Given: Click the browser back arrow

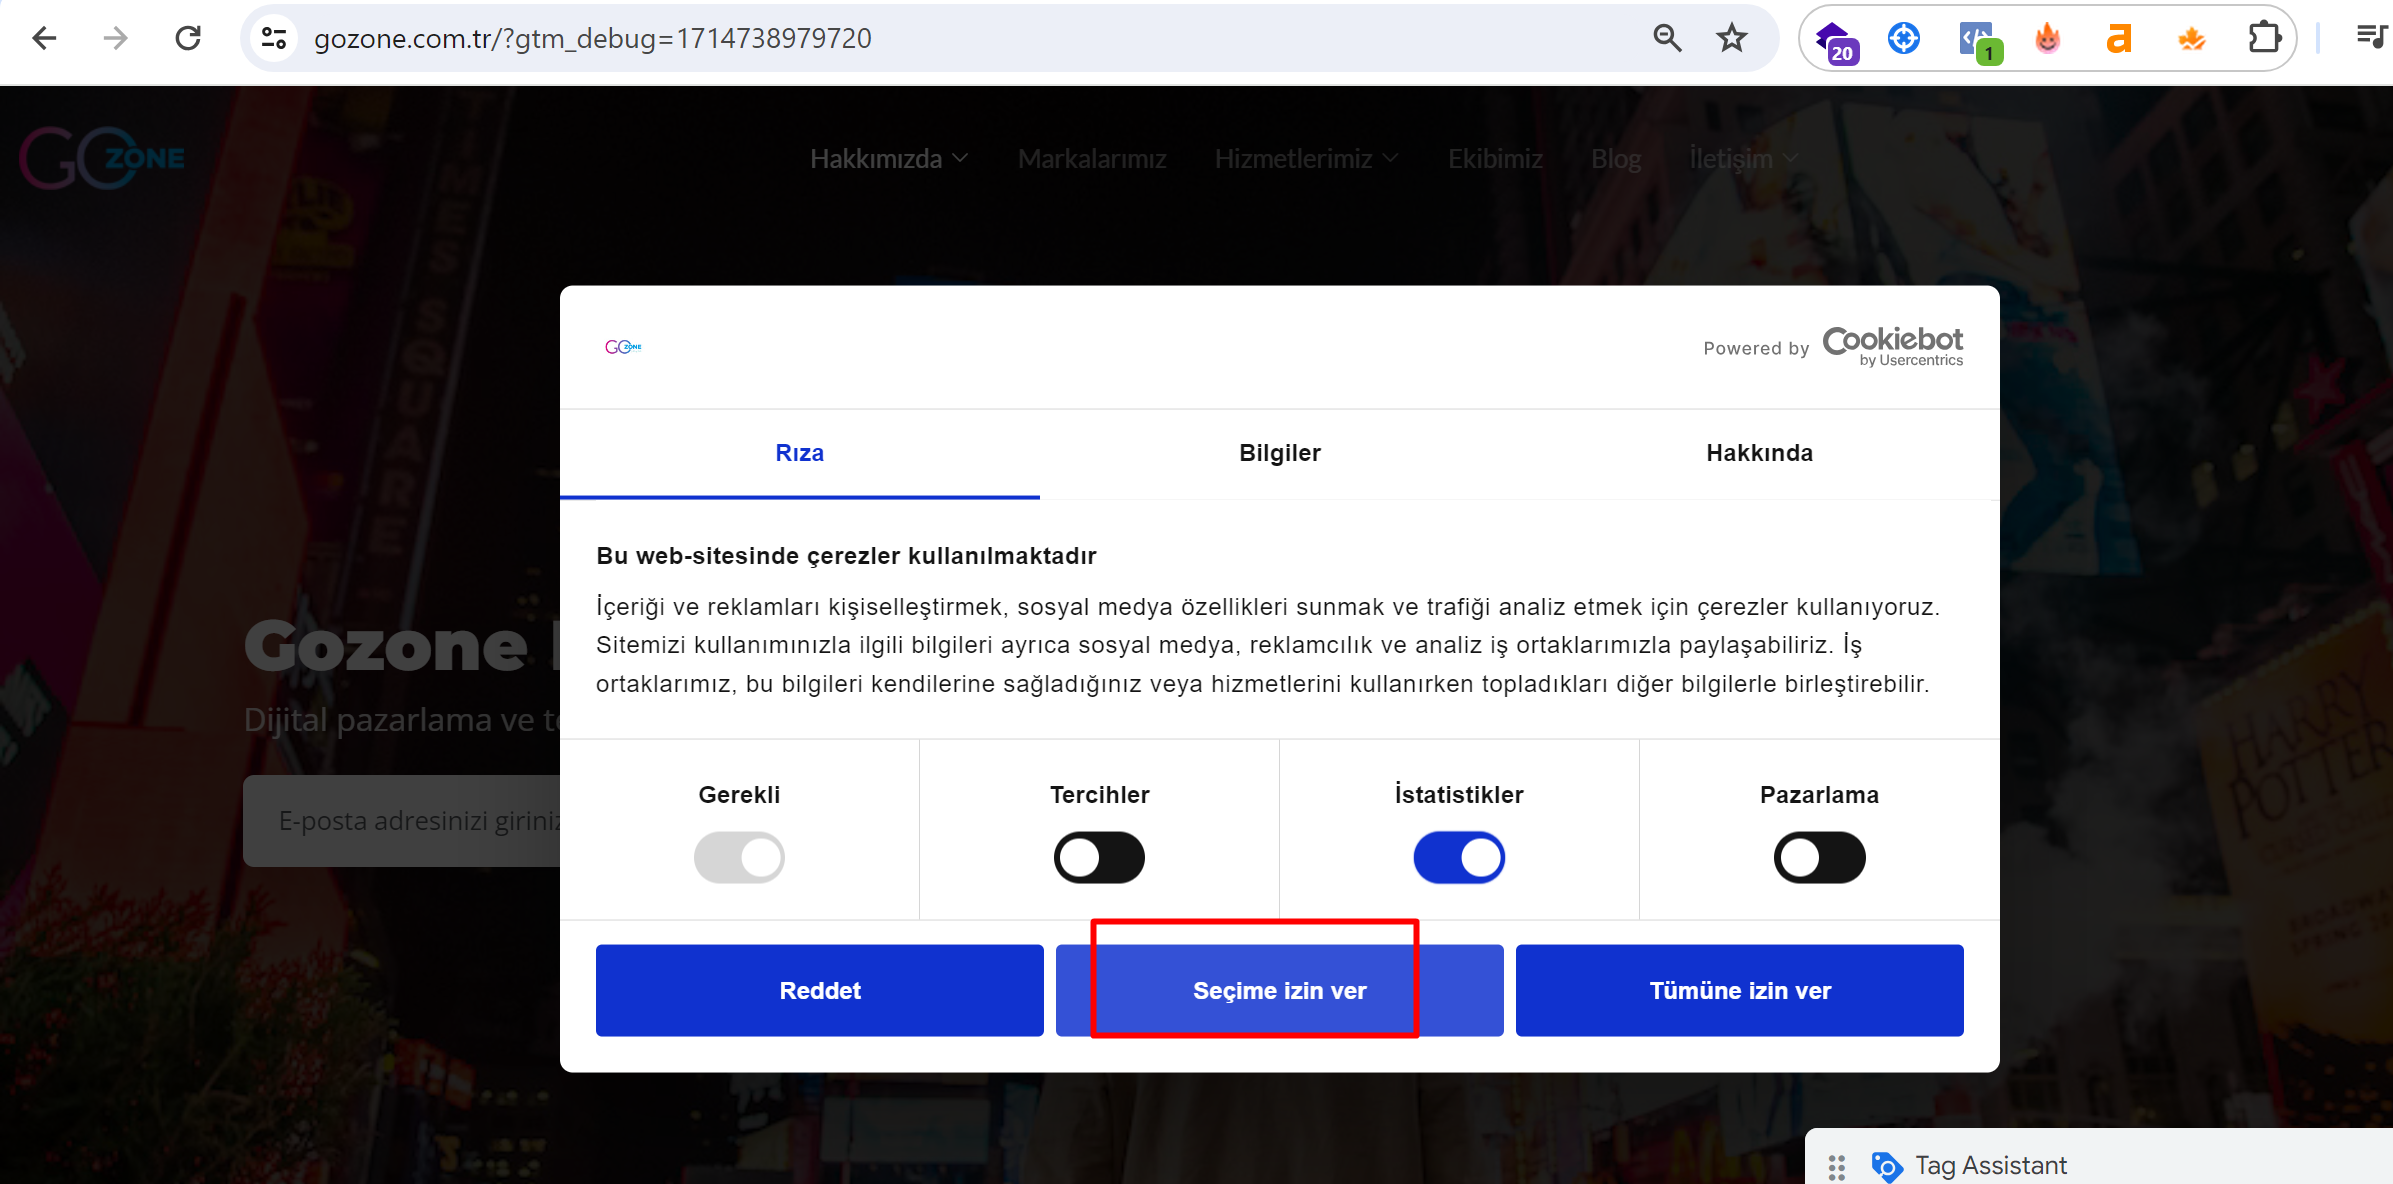Looking at the screenshot, I should pyautogui.click(x=44, y=38).
